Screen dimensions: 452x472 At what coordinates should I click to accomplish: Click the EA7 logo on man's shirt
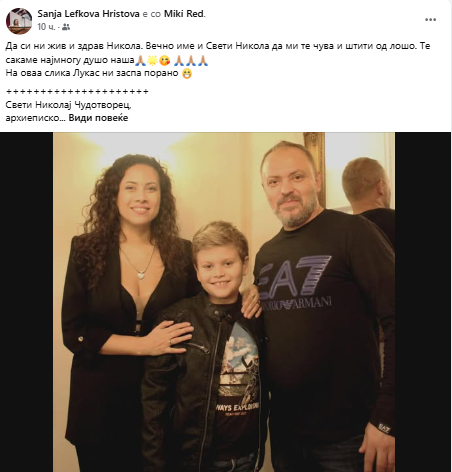pyautogui.click(x=295, y=276)
